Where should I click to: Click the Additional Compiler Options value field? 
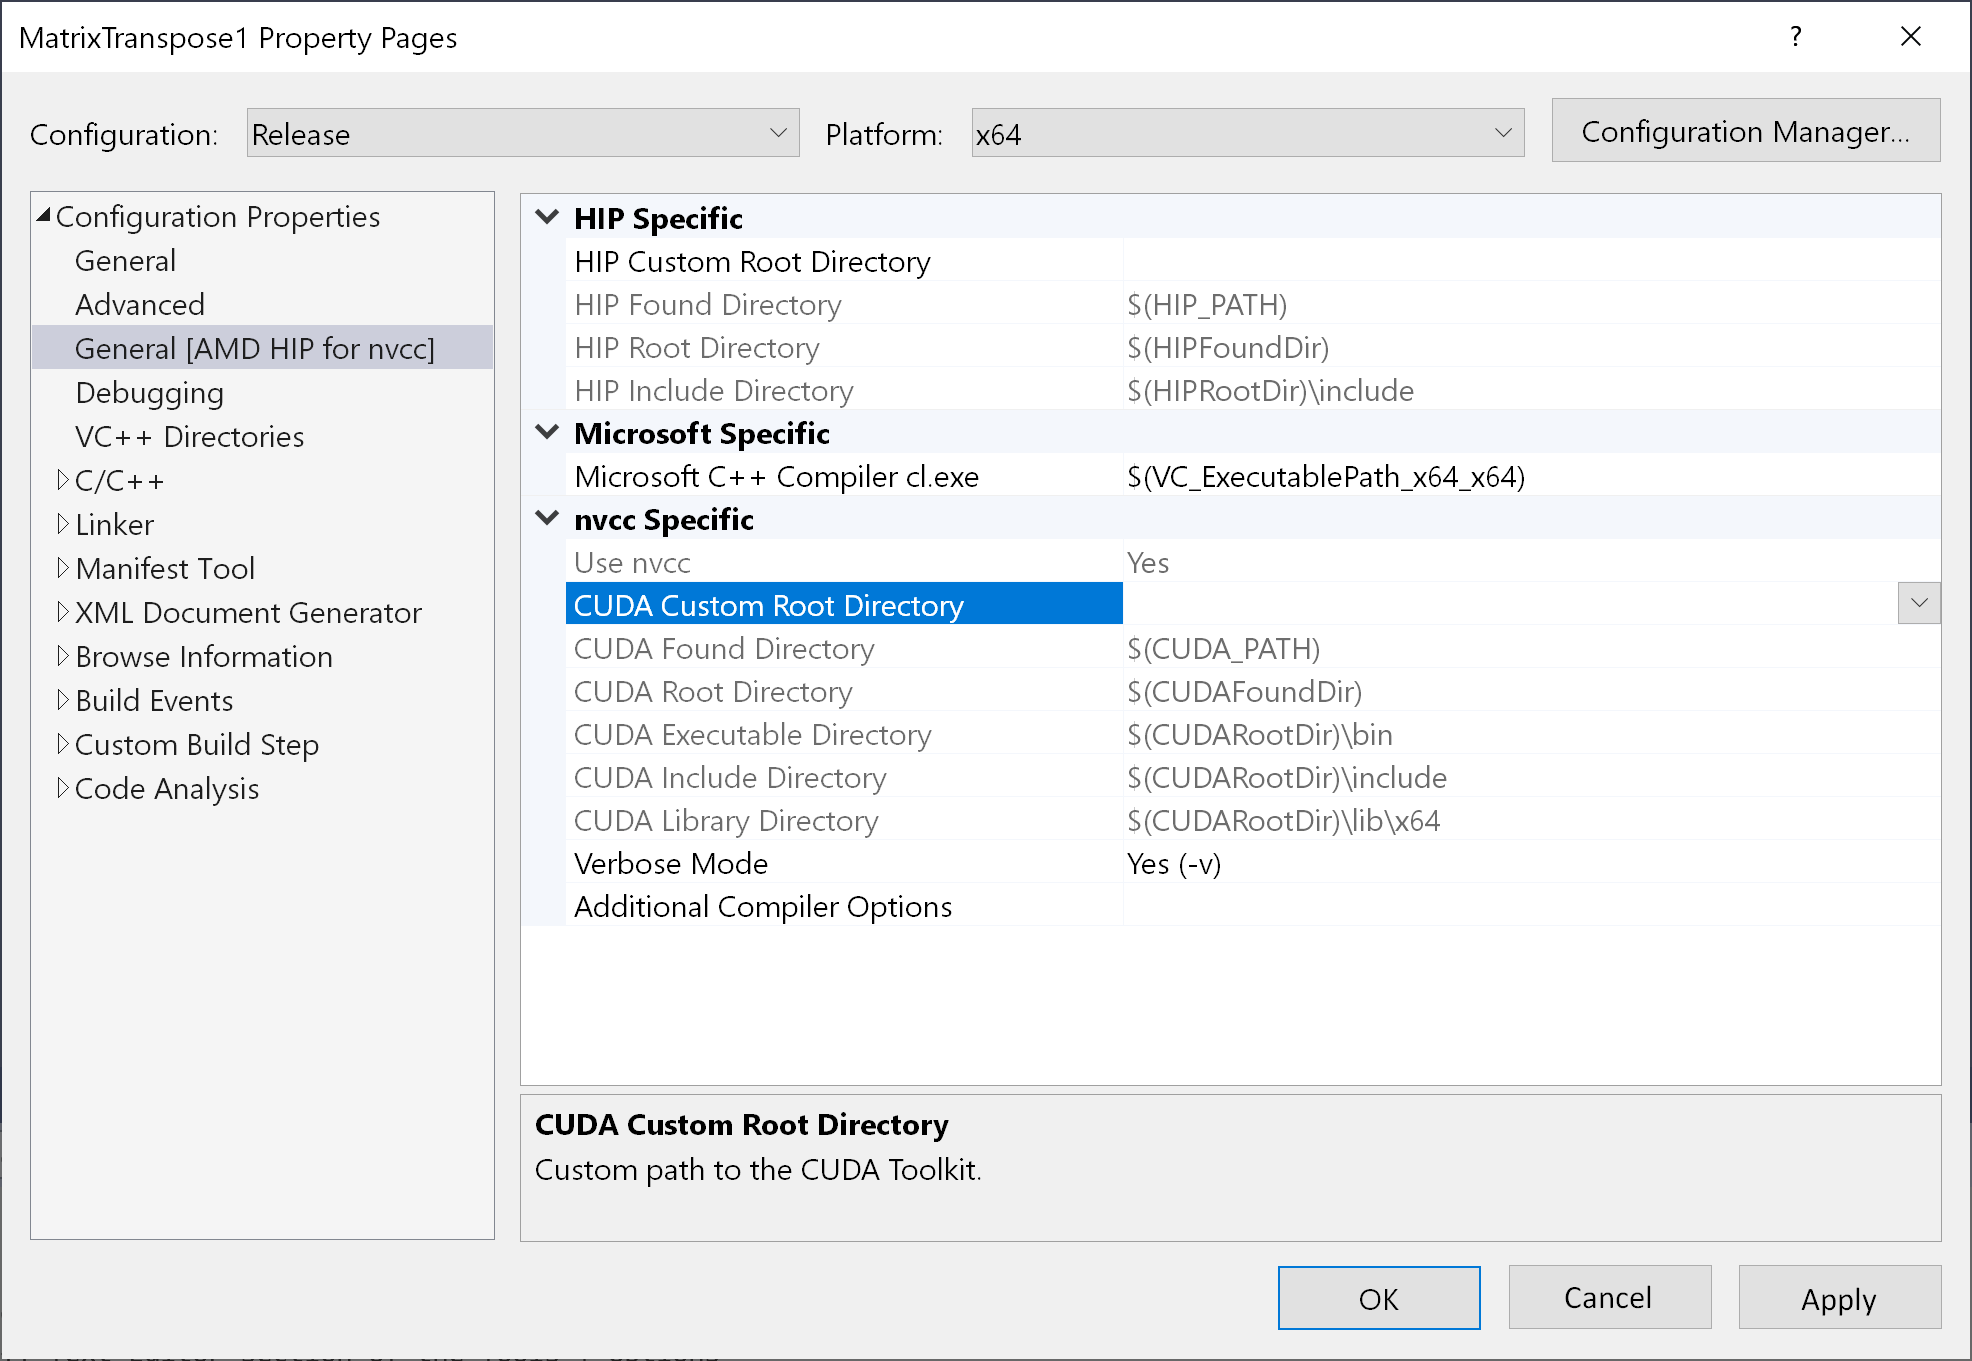tap(1530, 907)
